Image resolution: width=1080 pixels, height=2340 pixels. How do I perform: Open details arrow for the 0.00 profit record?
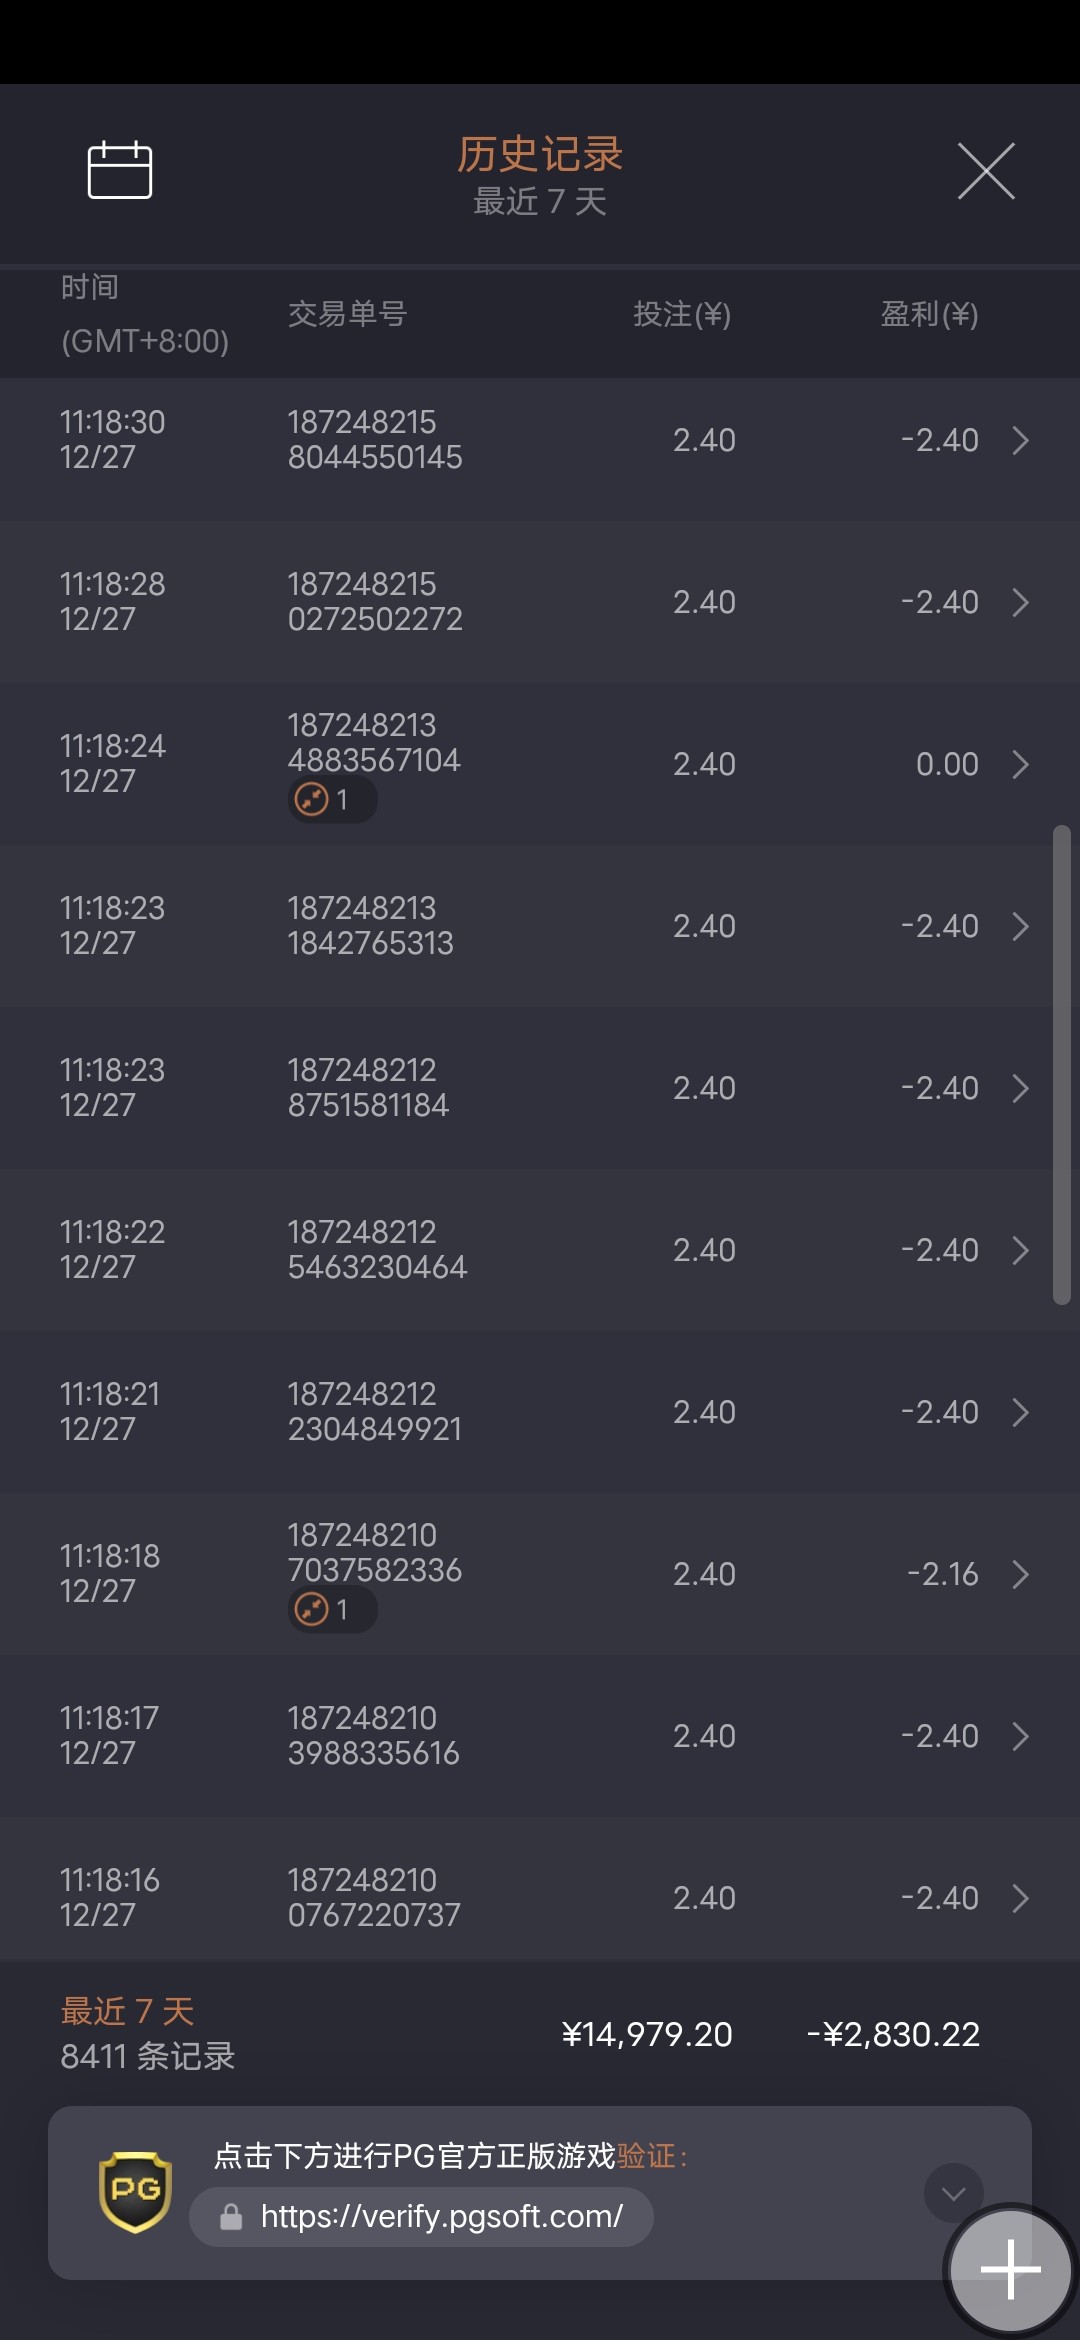click(x=1020, y=764)
